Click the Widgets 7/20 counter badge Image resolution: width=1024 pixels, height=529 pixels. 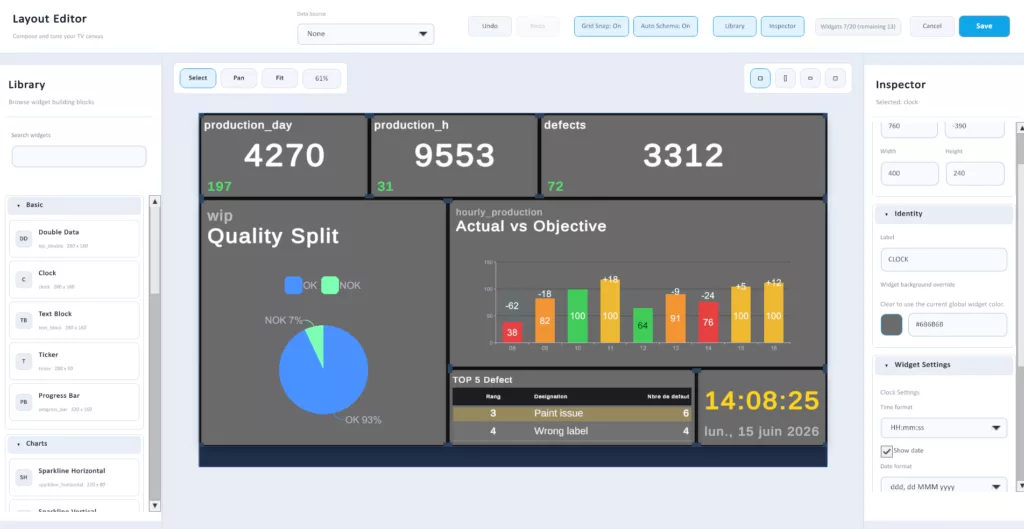pyautogui.click(x=858, y=26)
